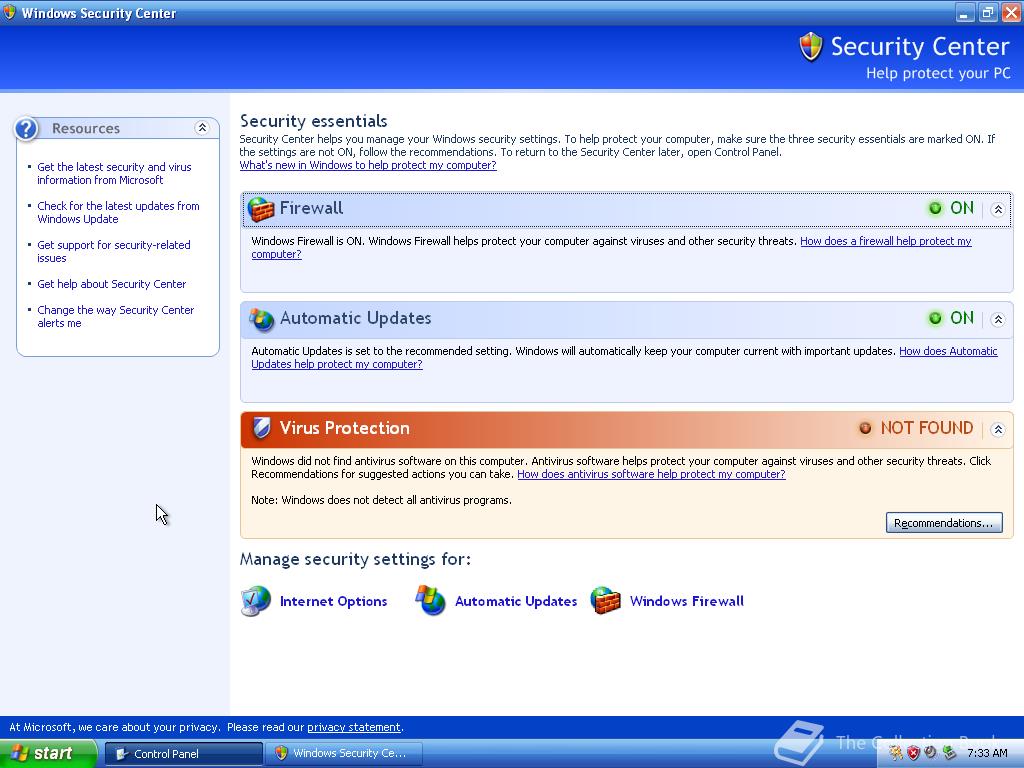The width and height of the screenshot is (1024, 768).
Task: Click the Security Center shield logo in banner
Action: point(810,47)
